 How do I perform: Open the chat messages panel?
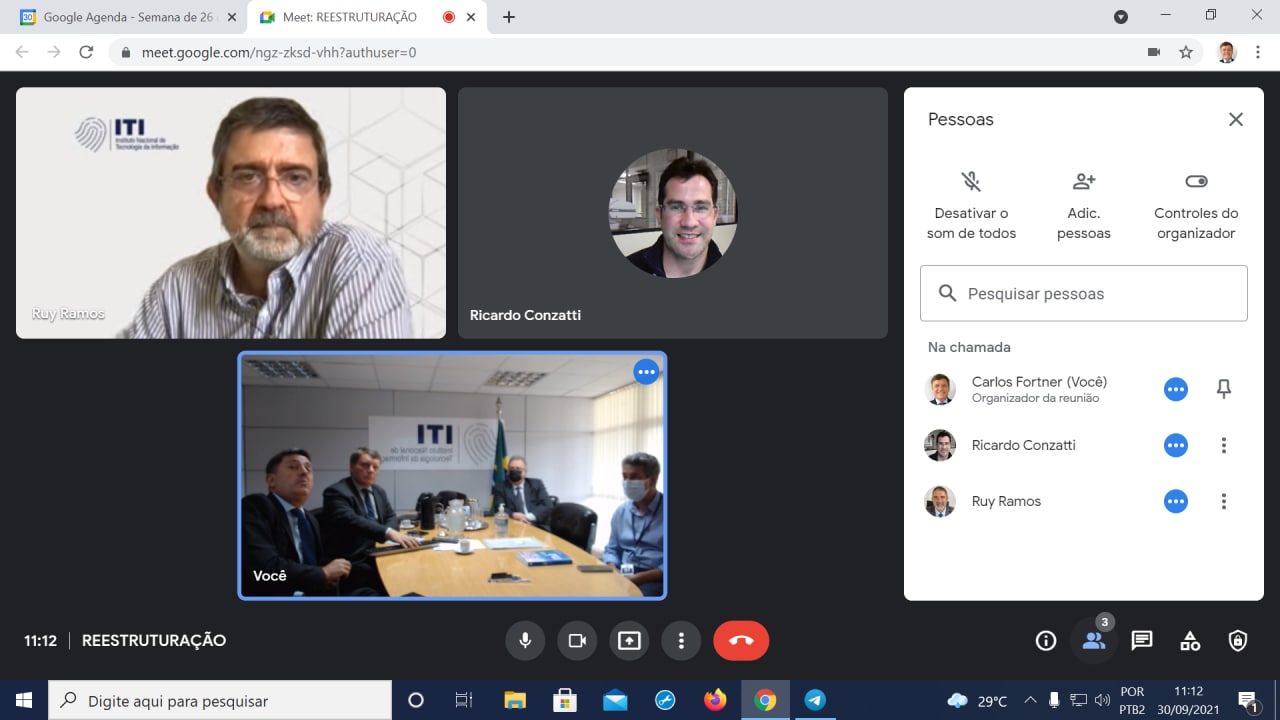click(1142, 641)
